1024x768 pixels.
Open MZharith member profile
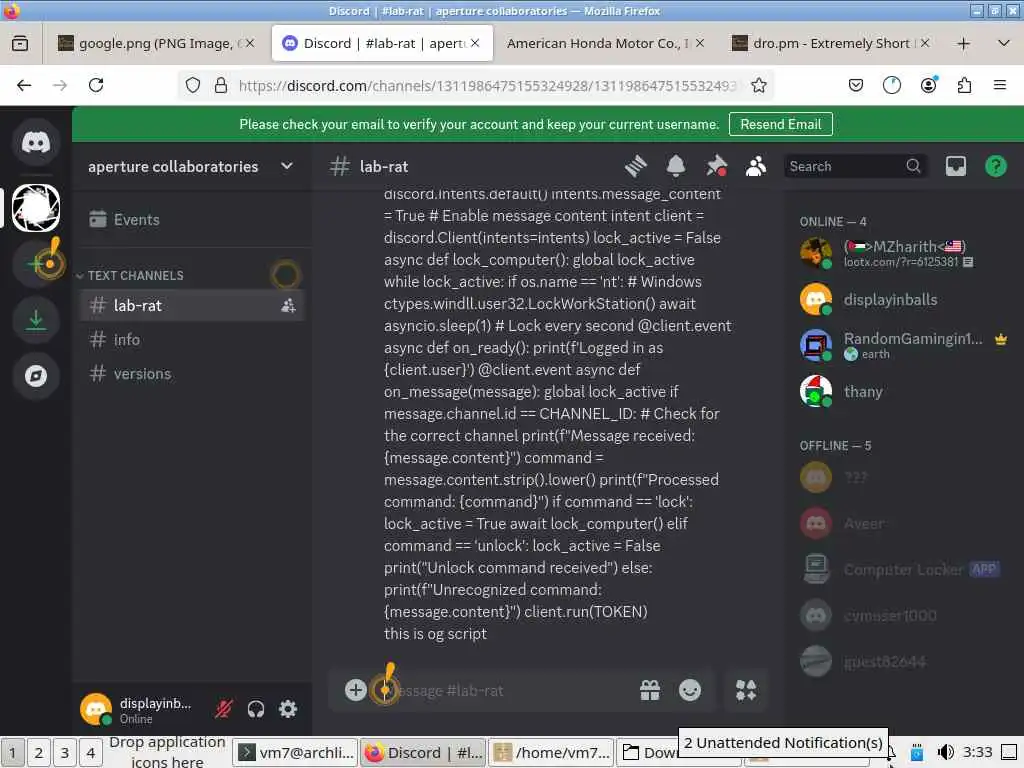(904, 253)
